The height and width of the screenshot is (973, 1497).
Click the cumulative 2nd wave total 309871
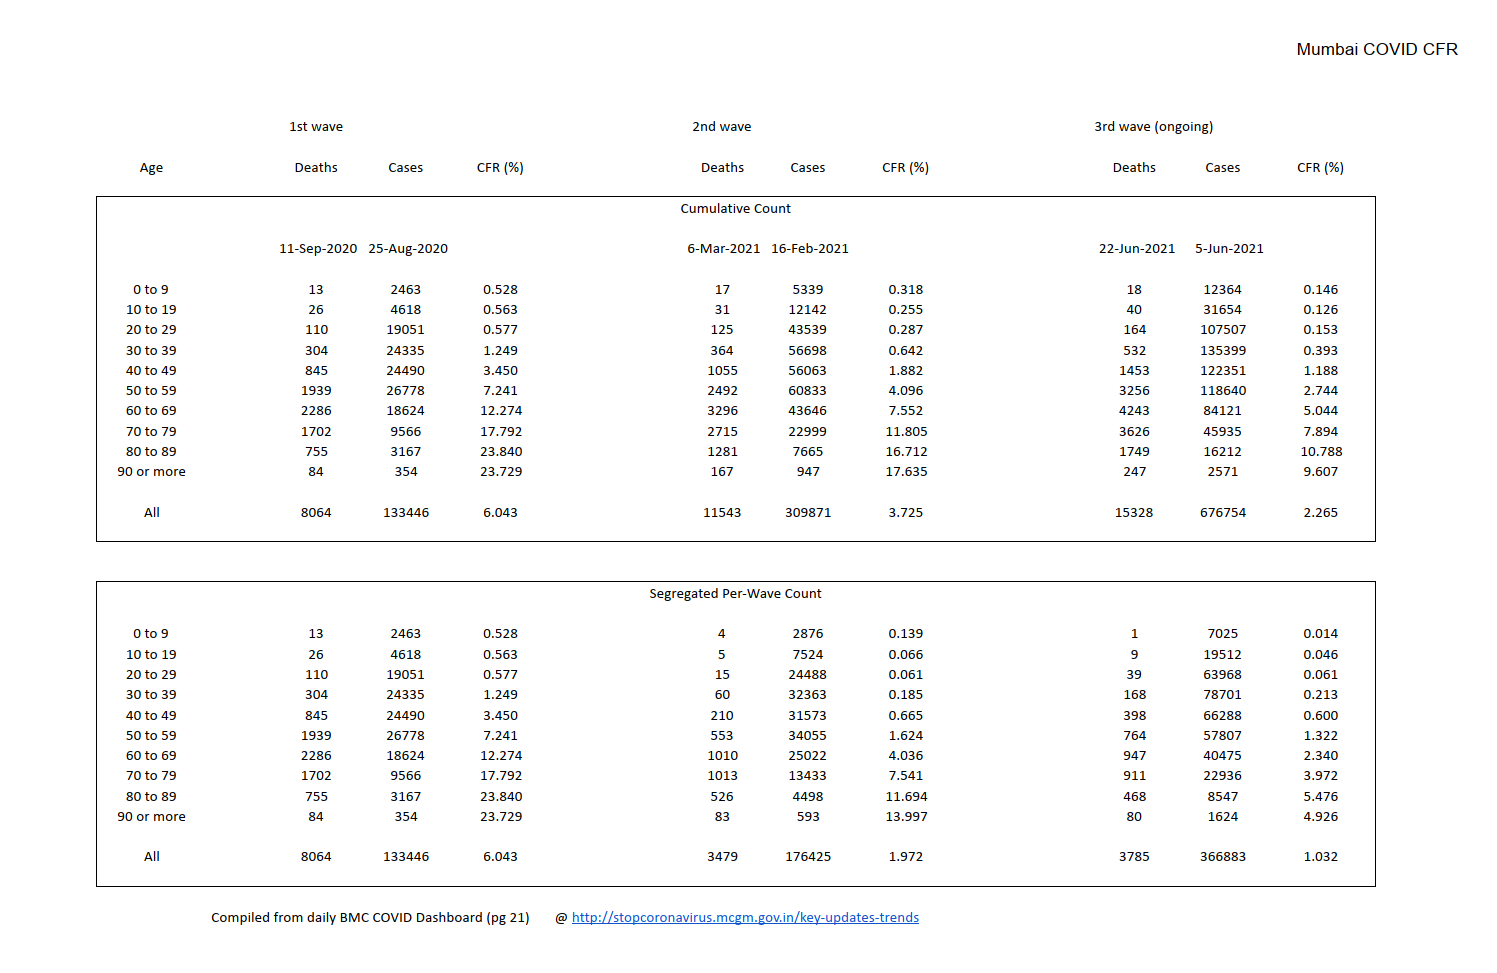808,513
